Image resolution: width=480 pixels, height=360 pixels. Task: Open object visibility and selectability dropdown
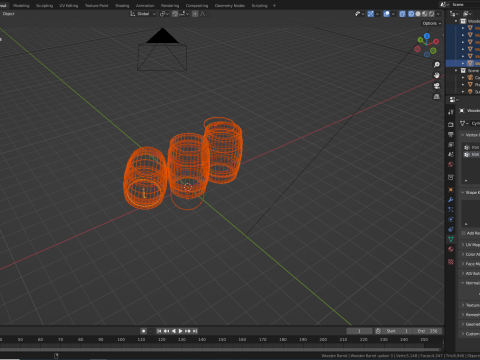click(359, 14)
